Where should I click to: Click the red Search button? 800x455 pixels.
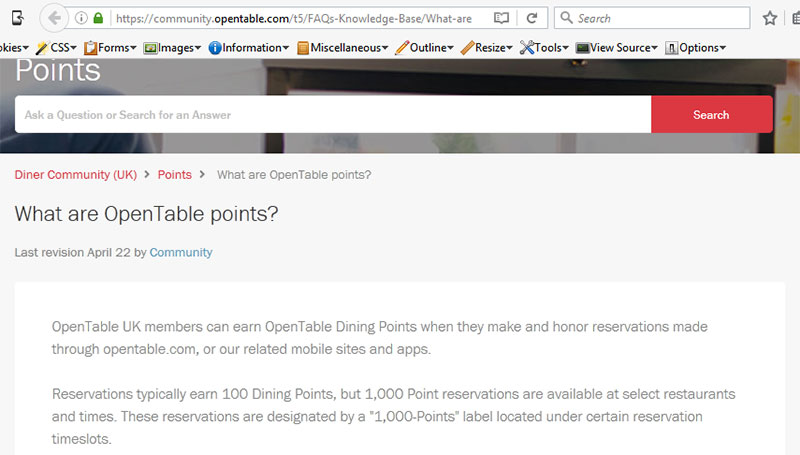712,115
